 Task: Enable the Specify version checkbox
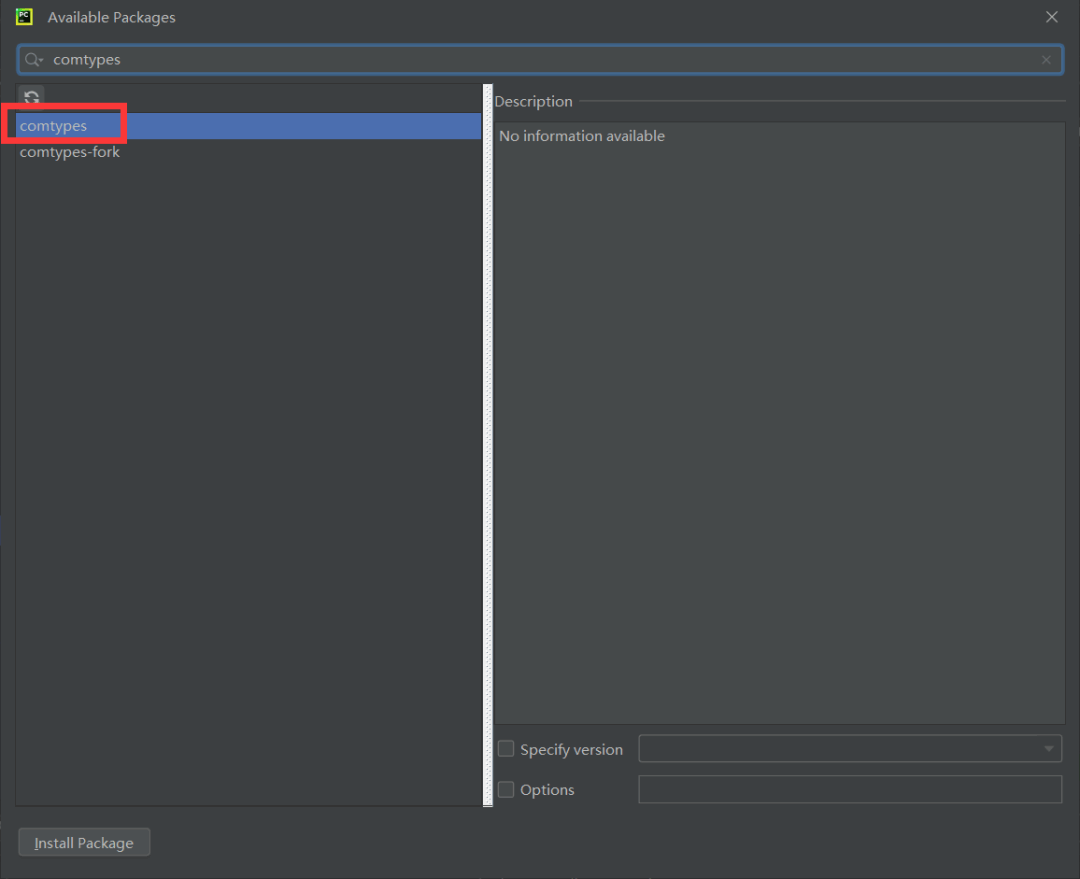click(506, 749)
